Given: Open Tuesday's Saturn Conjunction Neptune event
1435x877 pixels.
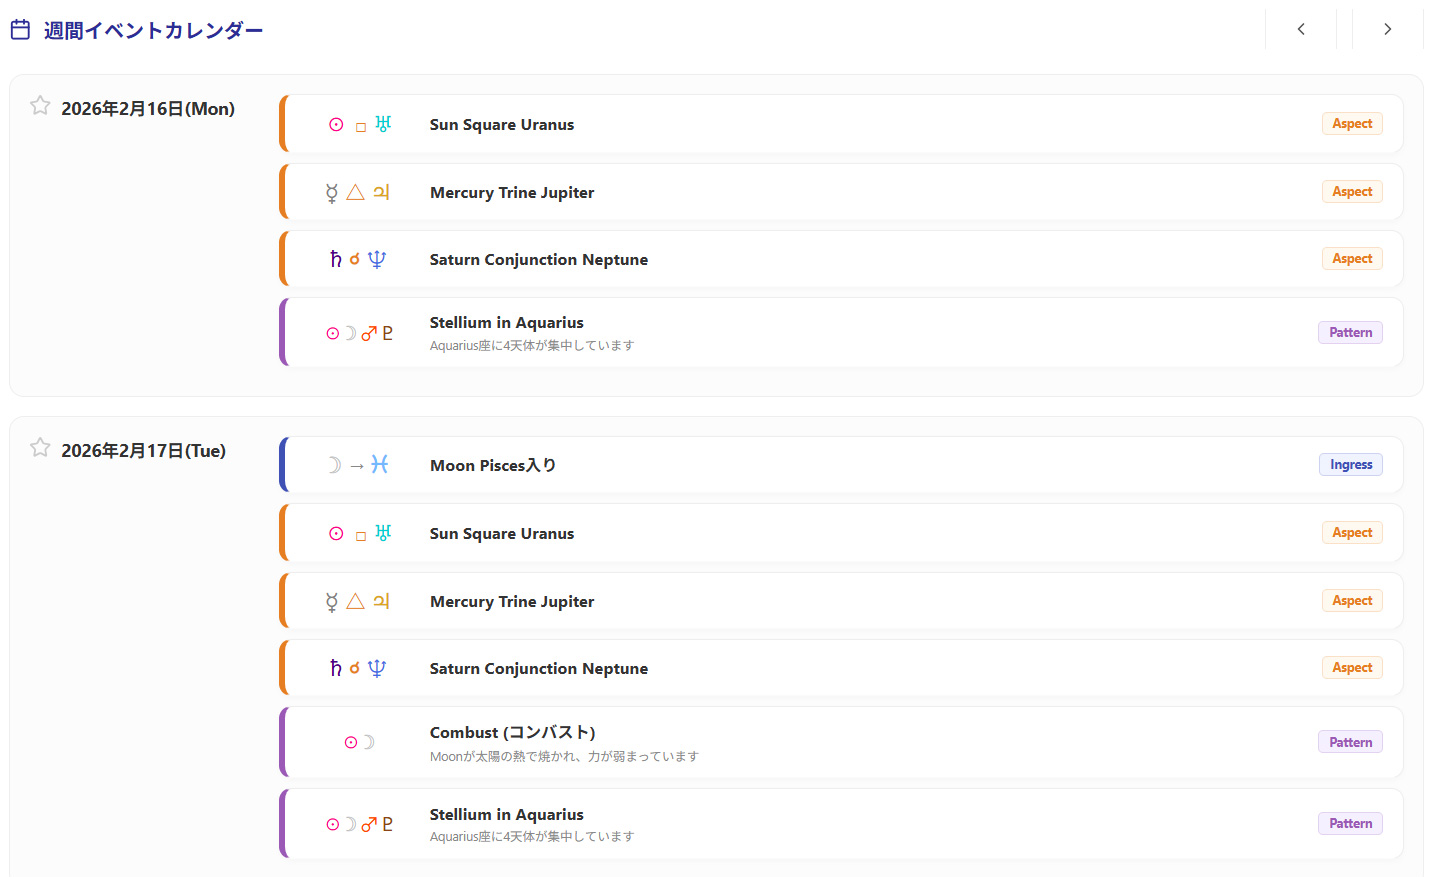Looking at the screenshot, I should tap(538, 668).
